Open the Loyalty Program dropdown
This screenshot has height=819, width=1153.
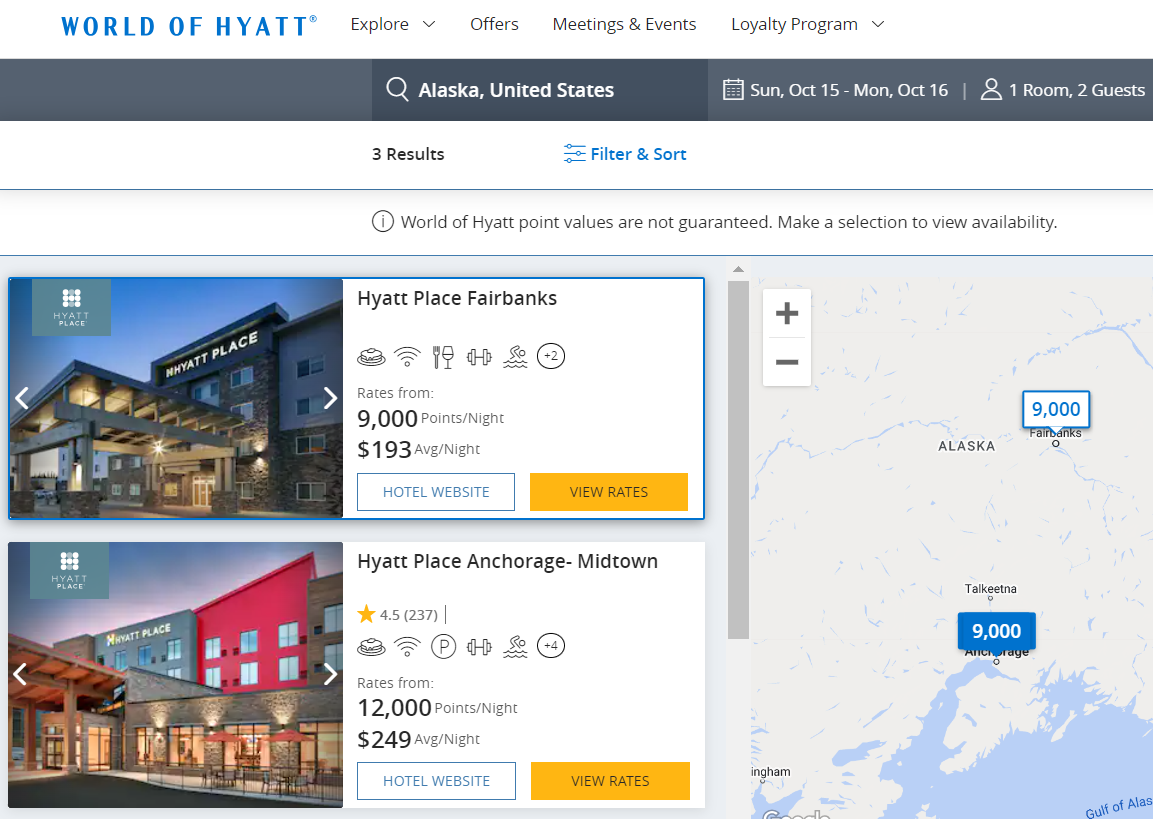(x=807, y=23)
